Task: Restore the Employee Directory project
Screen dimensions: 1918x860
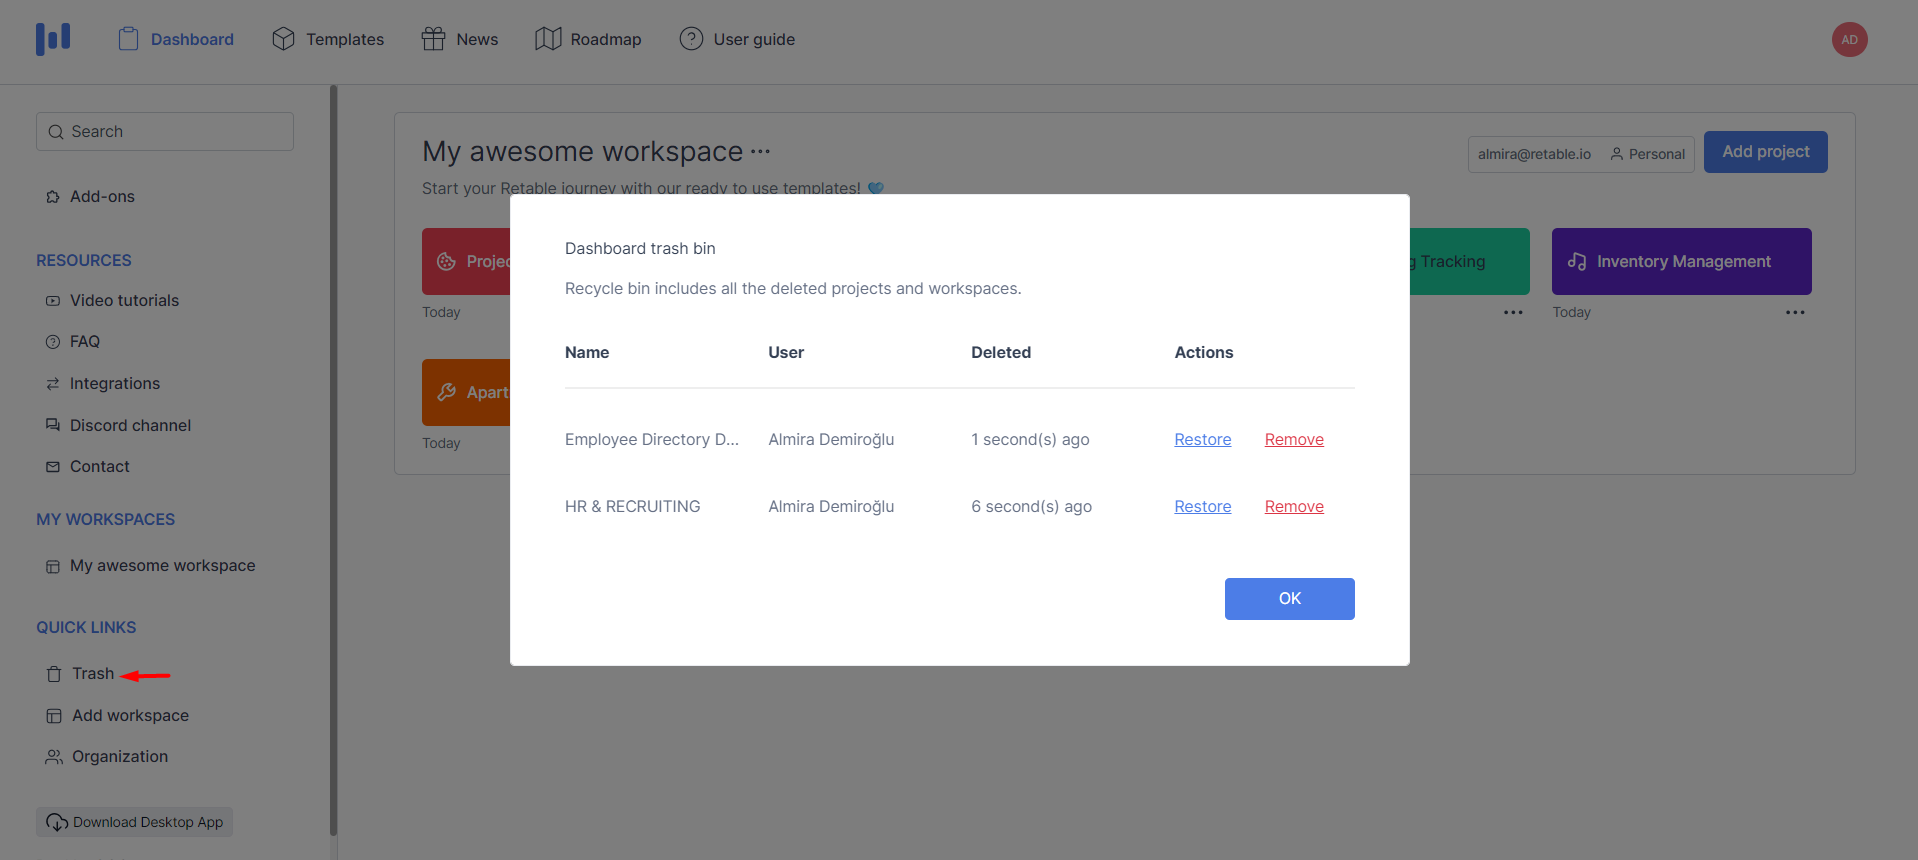Action: pyautogui.click(x=1202, y=440)
